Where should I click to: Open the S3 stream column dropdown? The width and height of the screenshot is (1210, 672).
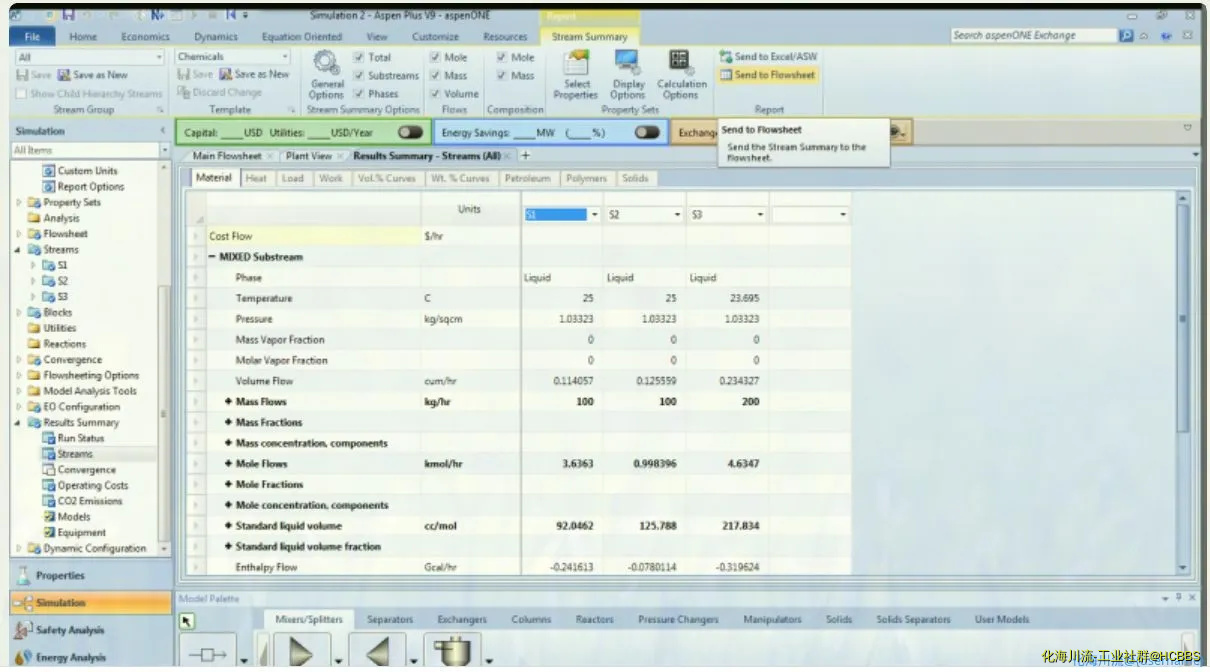(x=761, y=215)
